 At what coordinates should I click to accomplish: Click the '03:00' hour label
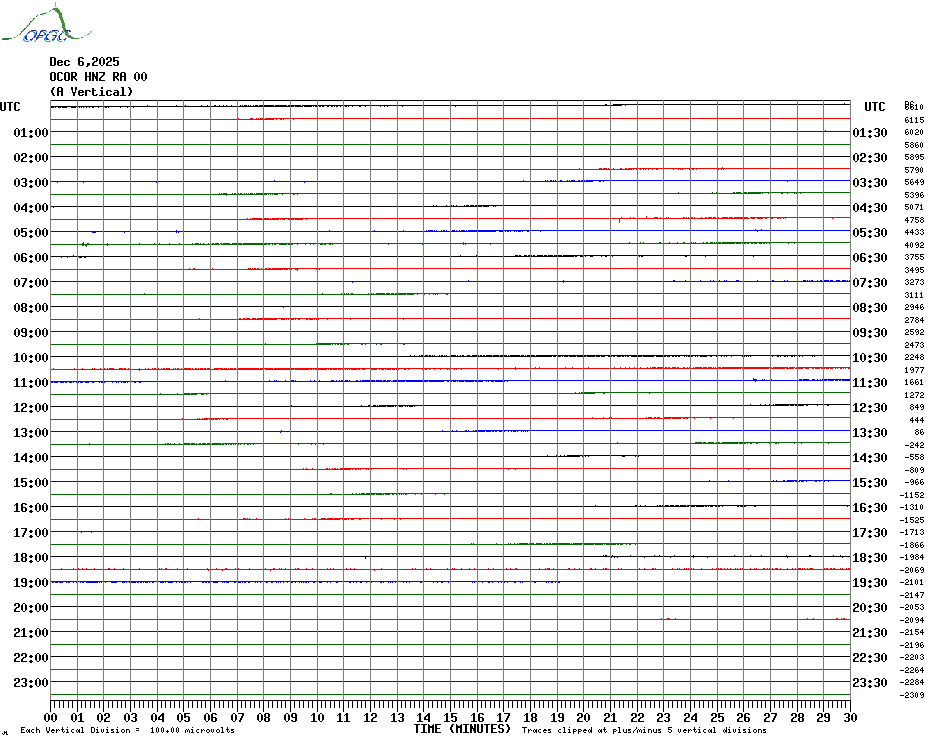pyautogui.click(x=31, y=182)
